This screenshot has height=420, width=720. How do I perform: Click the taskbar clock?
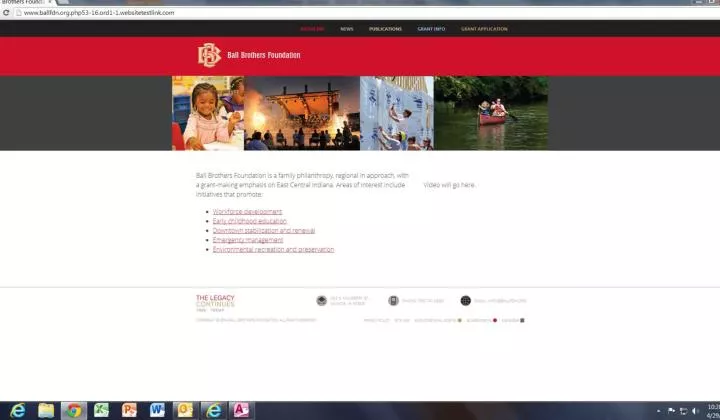coord(713,411)
